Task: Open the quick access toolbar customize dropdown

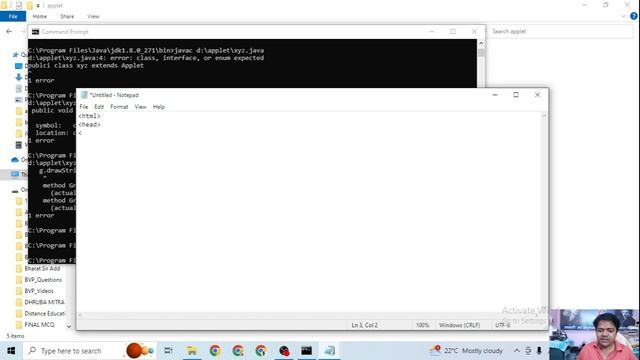Action: (x=38, y=6)
